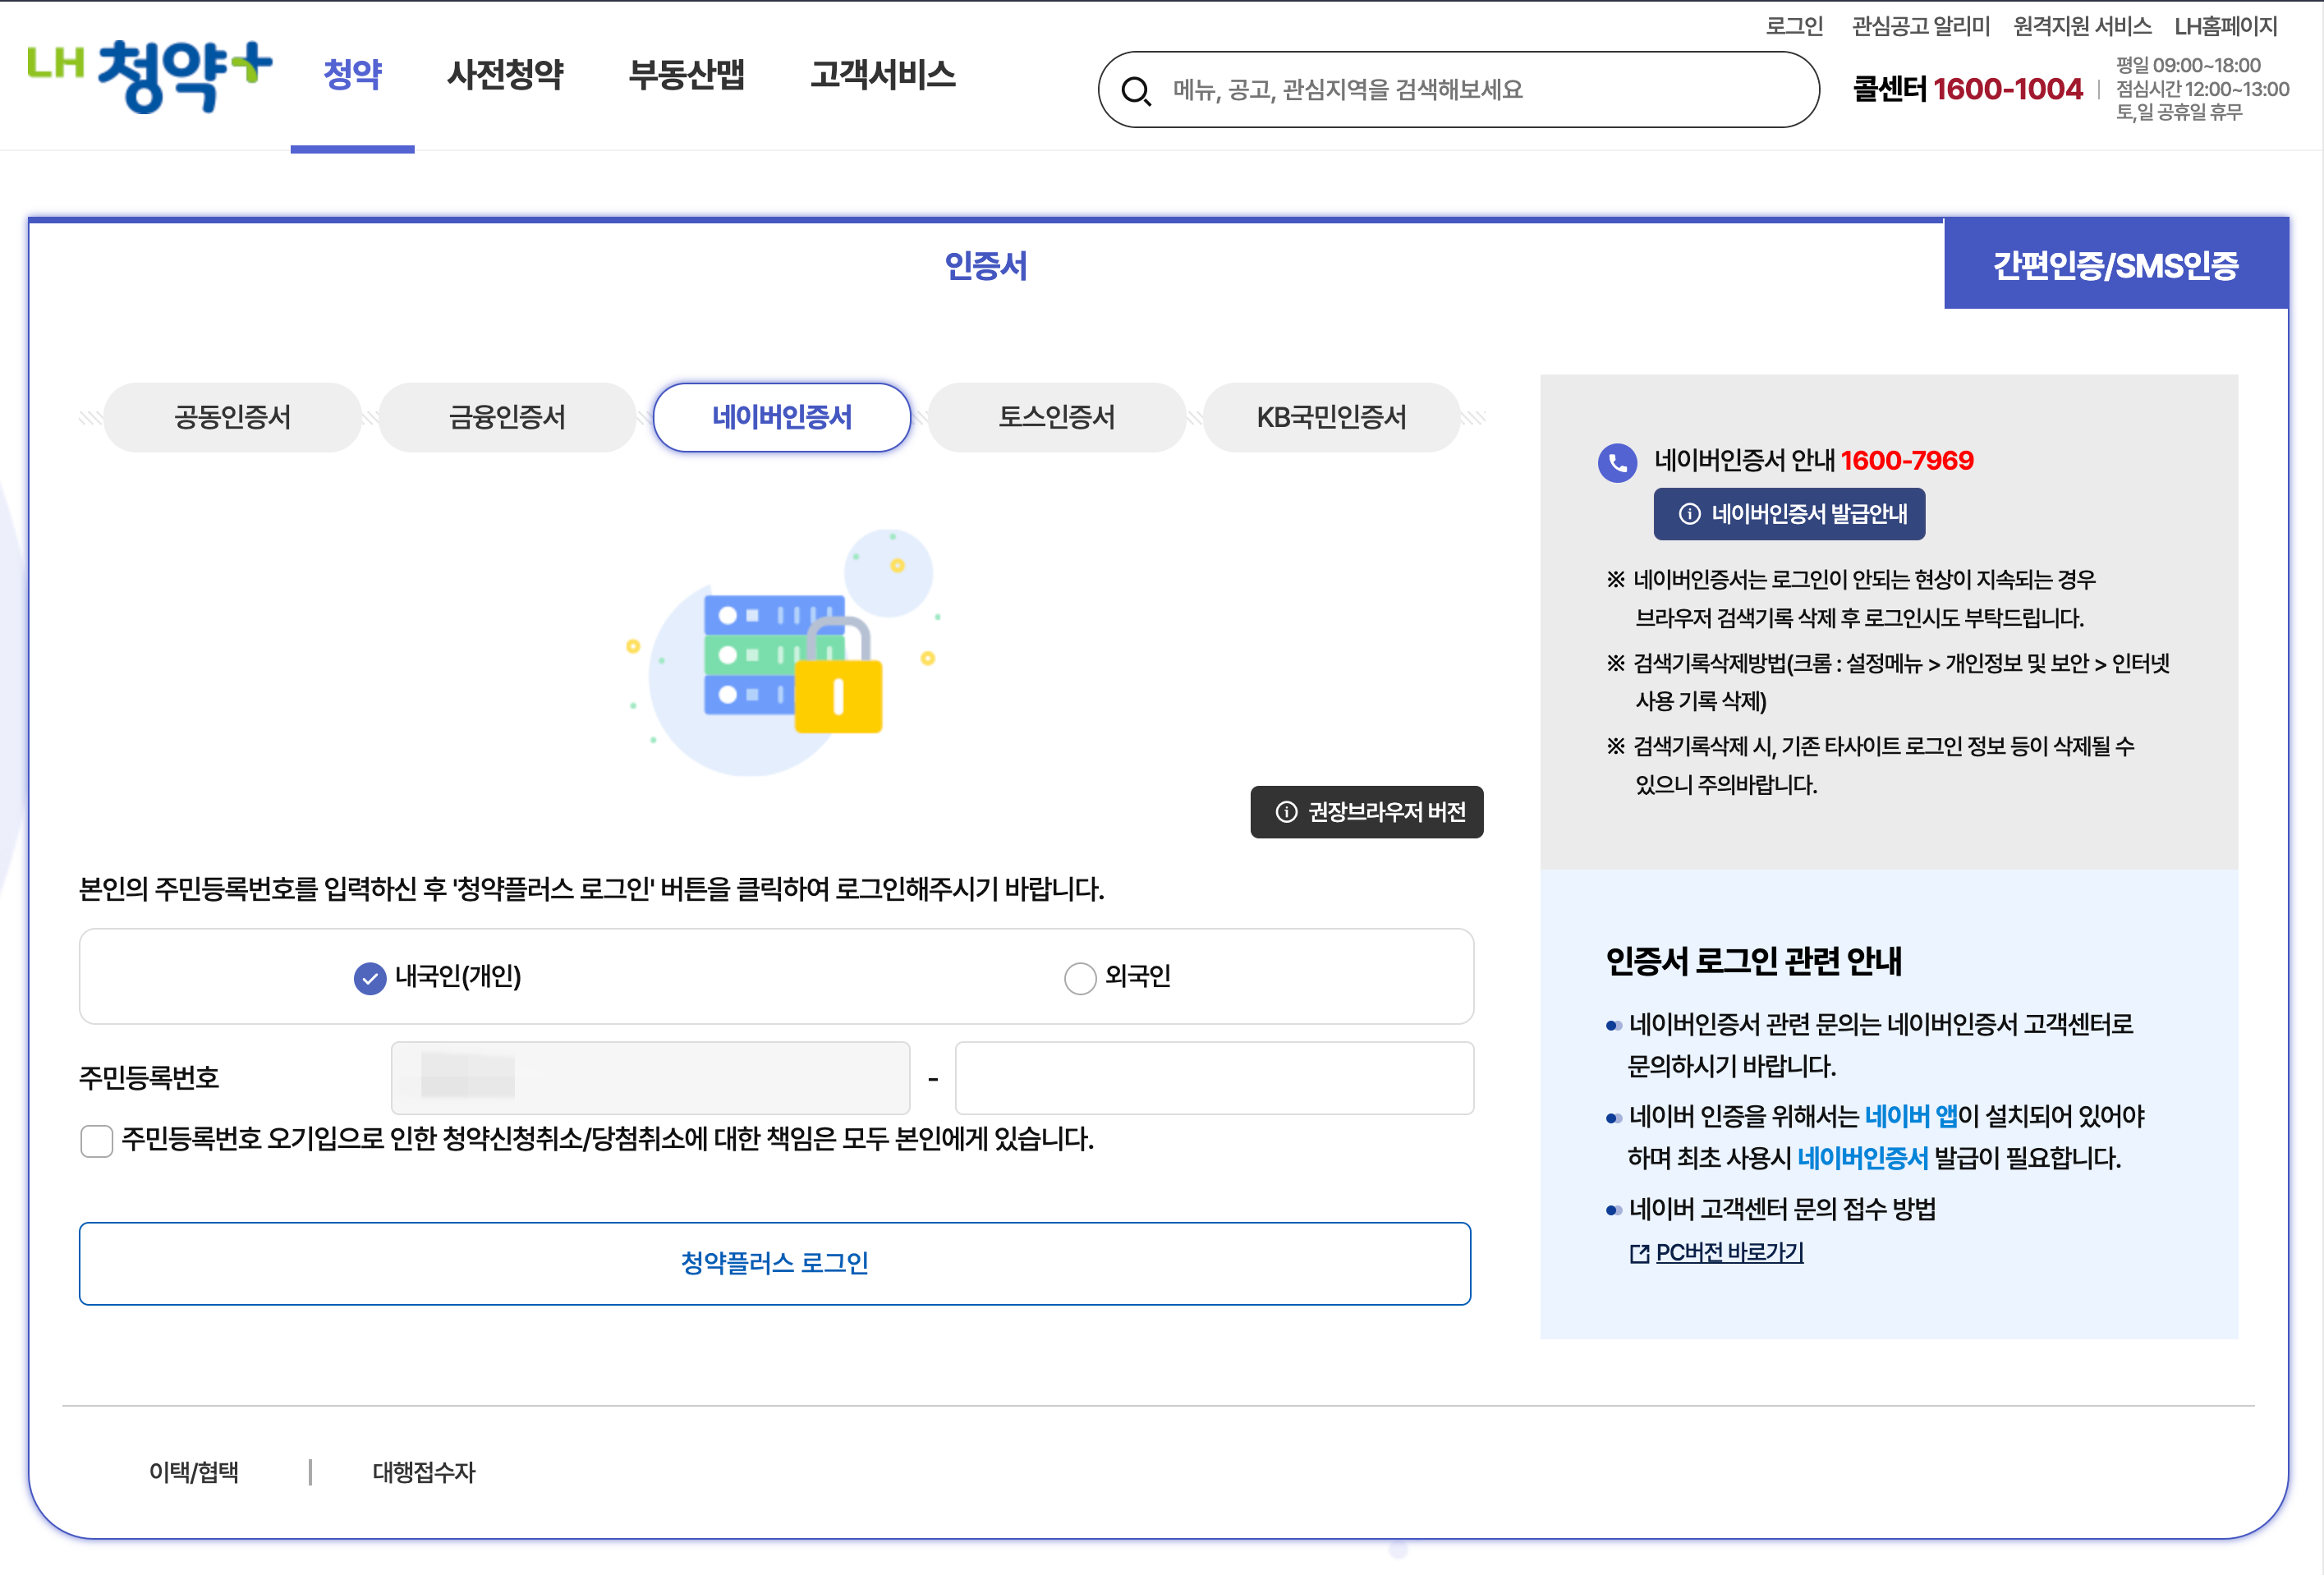This screenshot has width=2324, height=1575.
Task: Choose the 금융인증서 certificate type
Action: (507, 417)
